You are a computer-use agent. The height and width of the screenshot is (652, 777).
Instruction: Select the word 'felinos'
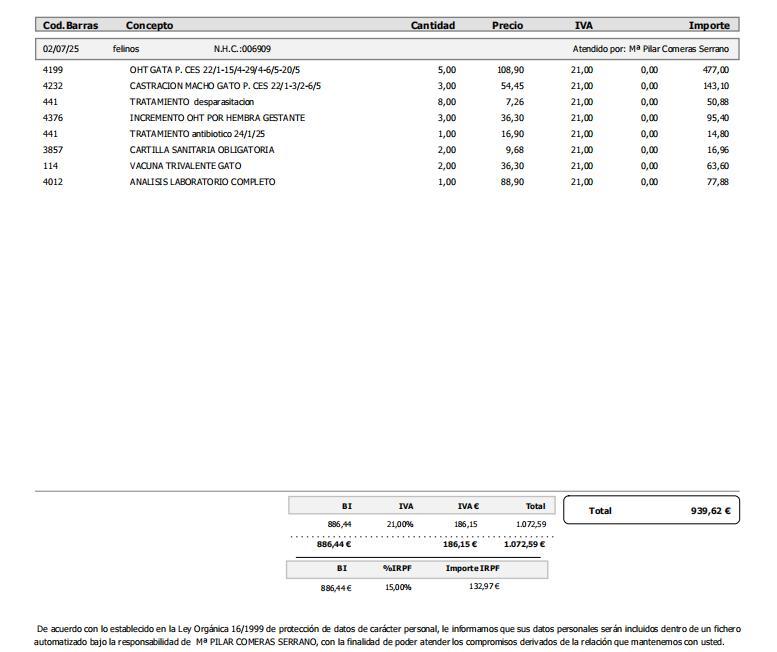tap(126, 49)
